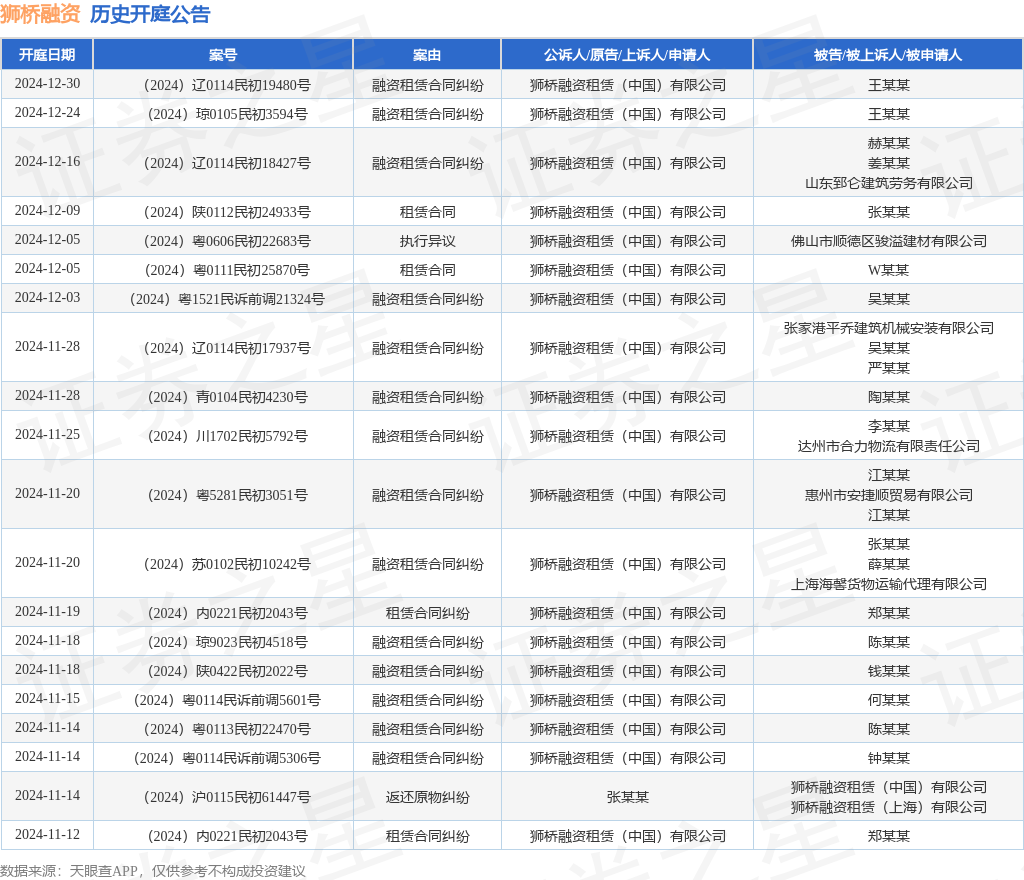Click defendant 严某某
The image size is (1024, 880).
888,368
